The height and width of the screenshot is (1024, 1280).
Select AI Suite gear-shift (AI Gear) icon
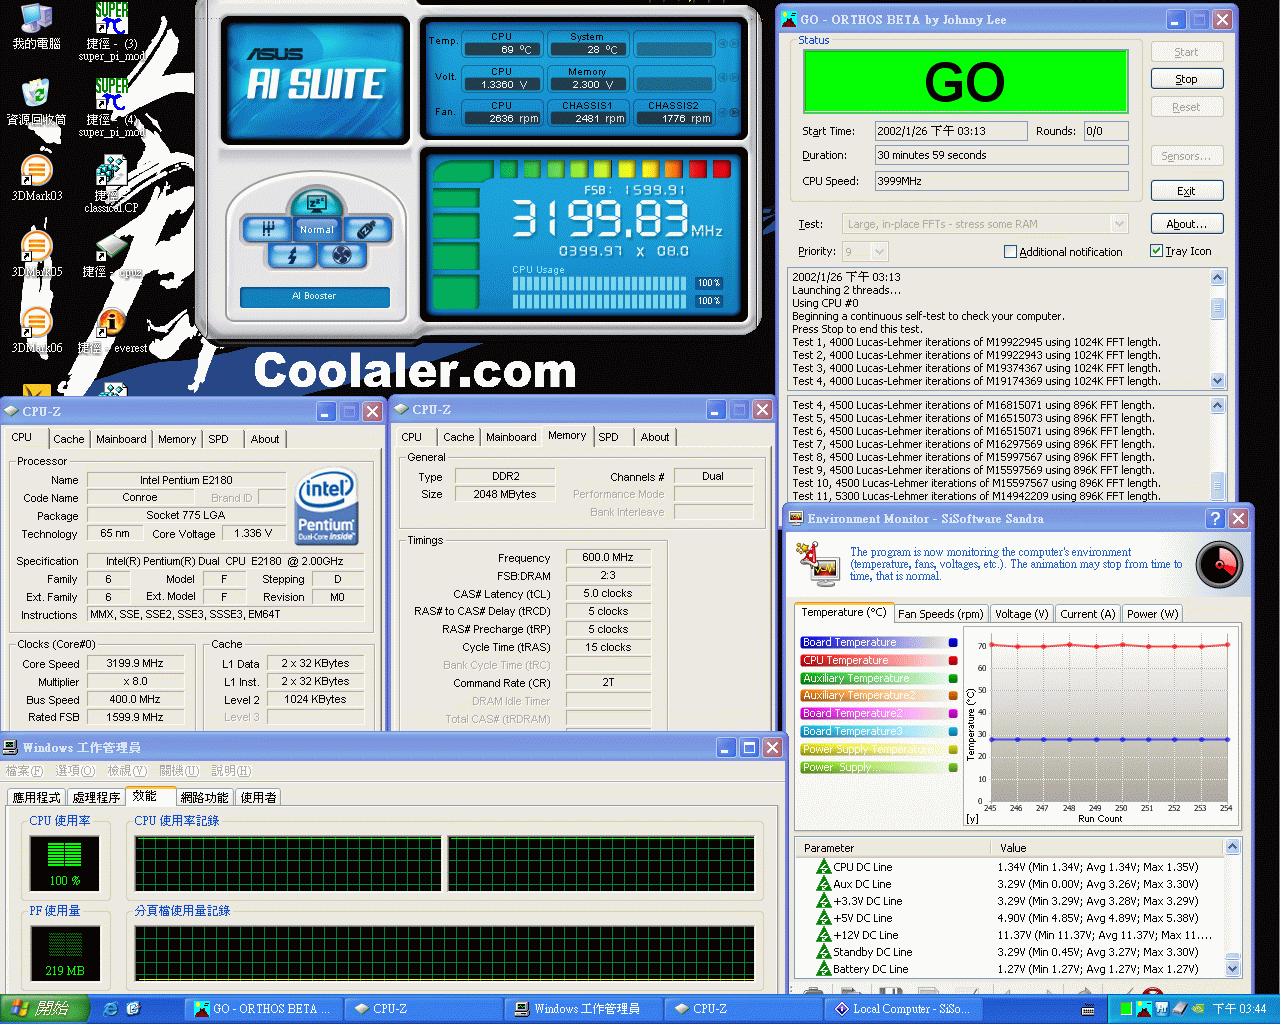pos(268,229)
